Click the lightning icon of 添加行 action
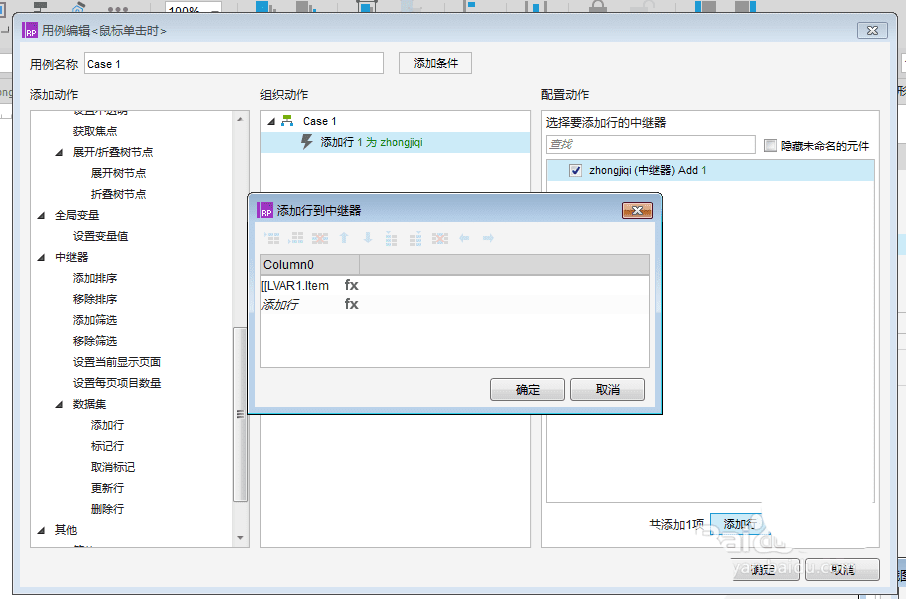Screen dimensions: 906x599 tap(307, 142)
